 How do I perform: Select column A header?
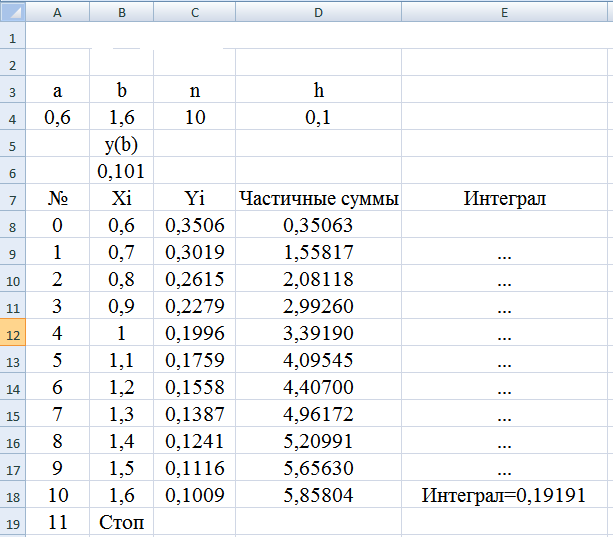pos(57,12)
